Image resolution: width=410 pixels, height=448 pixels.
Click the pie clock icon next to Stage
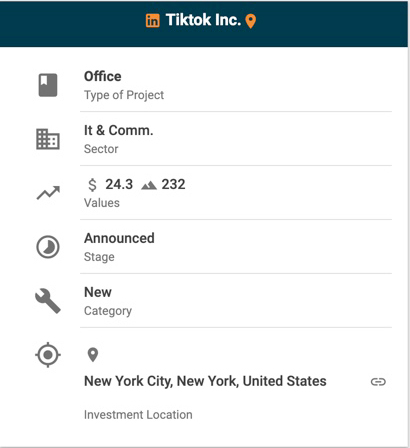pyautogui.click(x=48, y=247)
